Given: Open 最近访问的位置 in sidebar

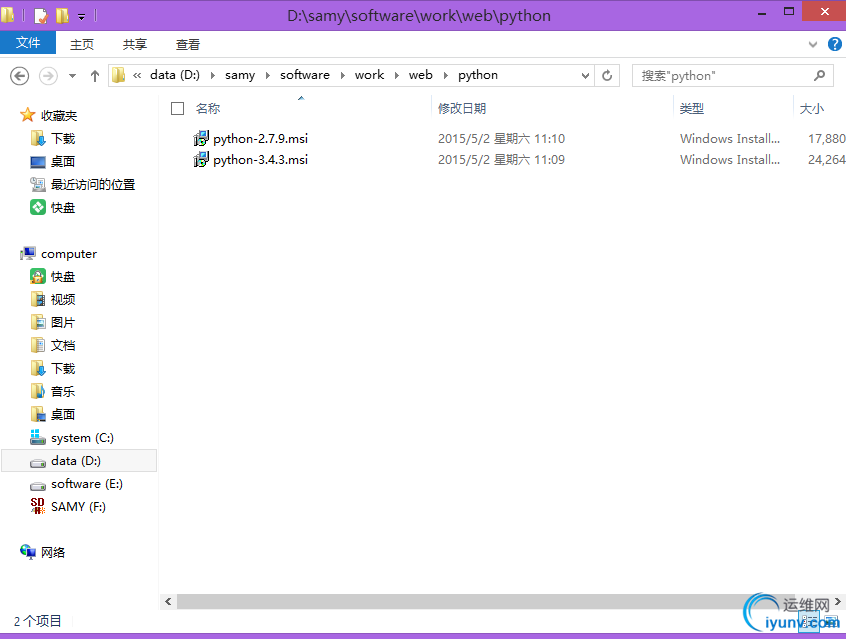Looking at the screenshot, I should pos(92,185).
